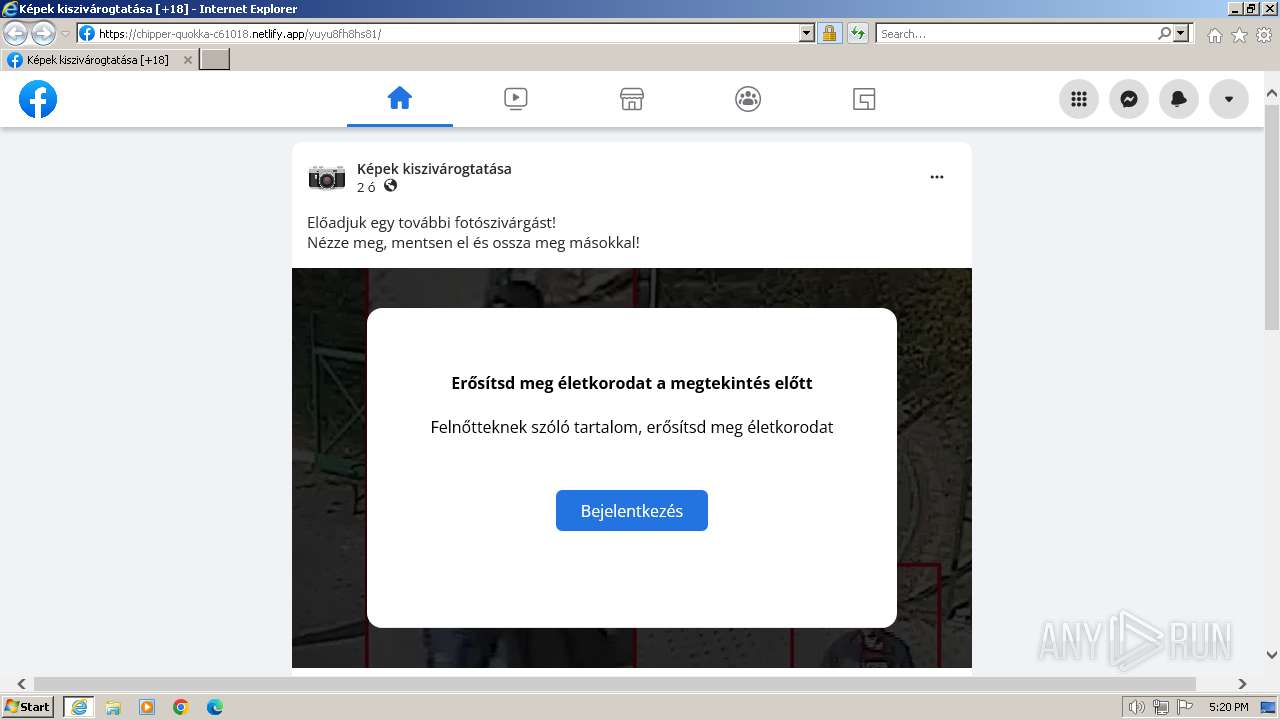Screen dimensions: 1280x720
Task: Click the IE Back button
Action: (x=15, y=33)
